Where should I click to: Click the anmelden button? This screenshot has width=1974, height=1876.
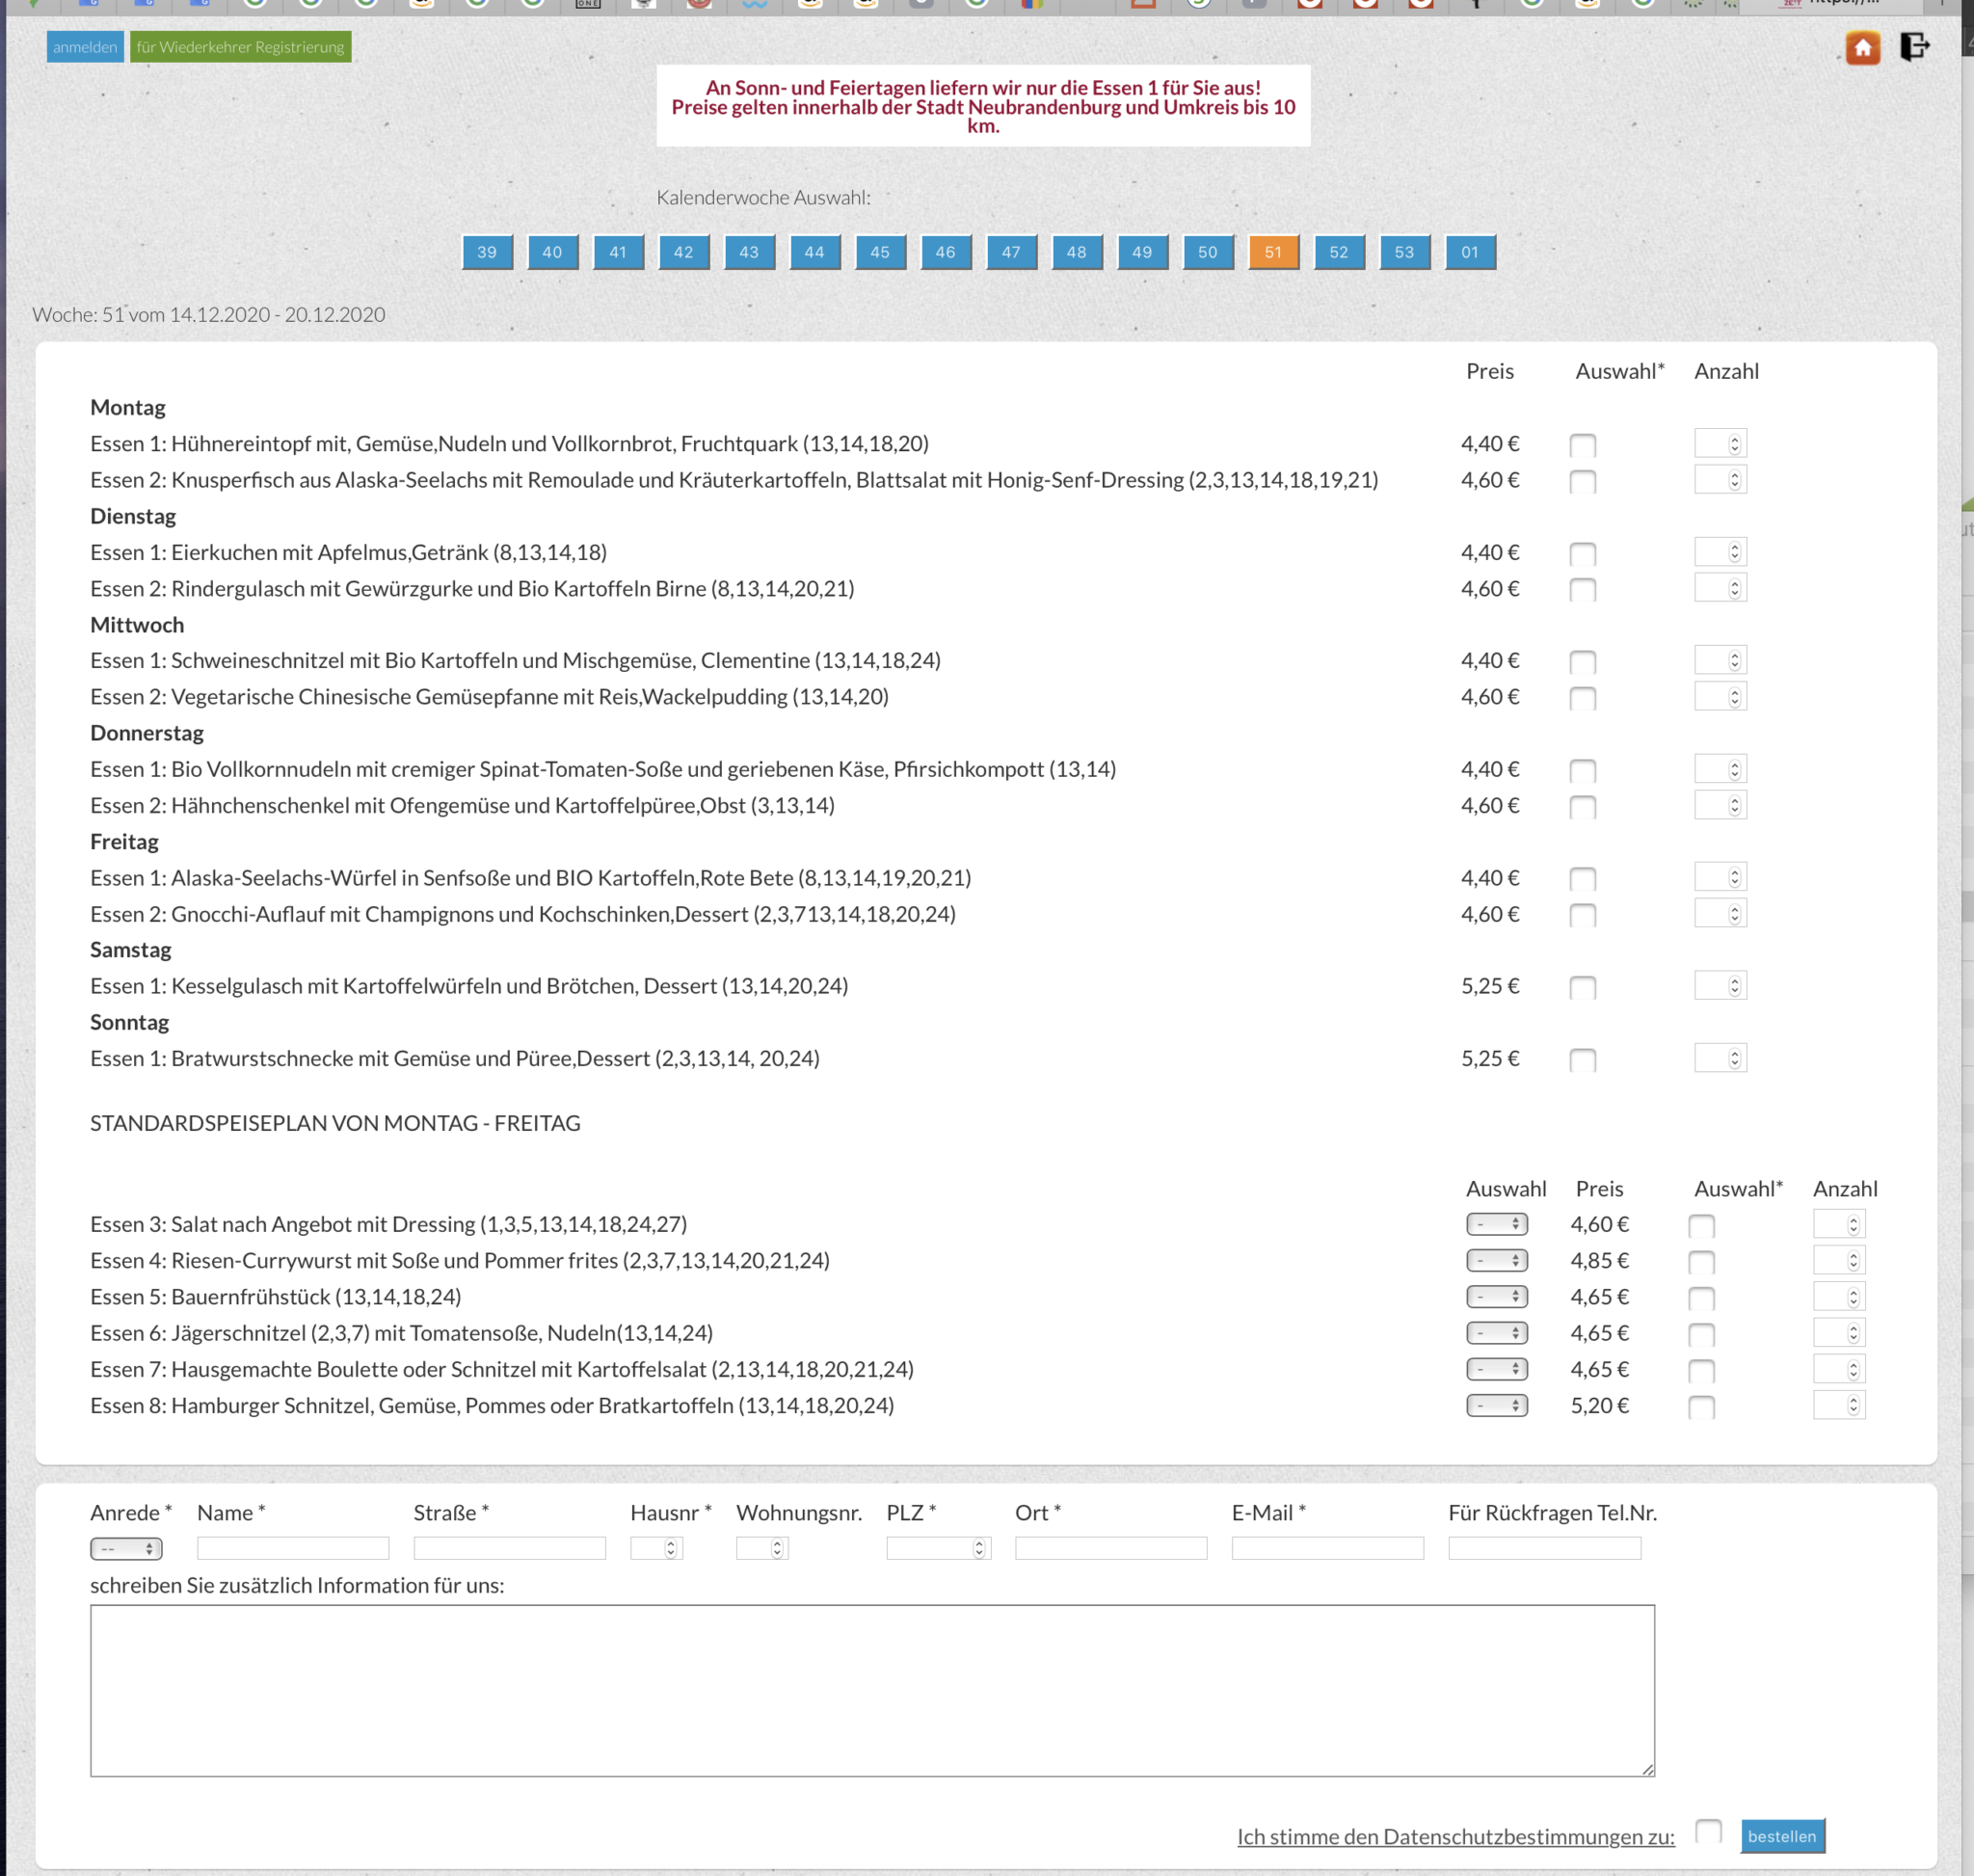(x=85, y=47)
